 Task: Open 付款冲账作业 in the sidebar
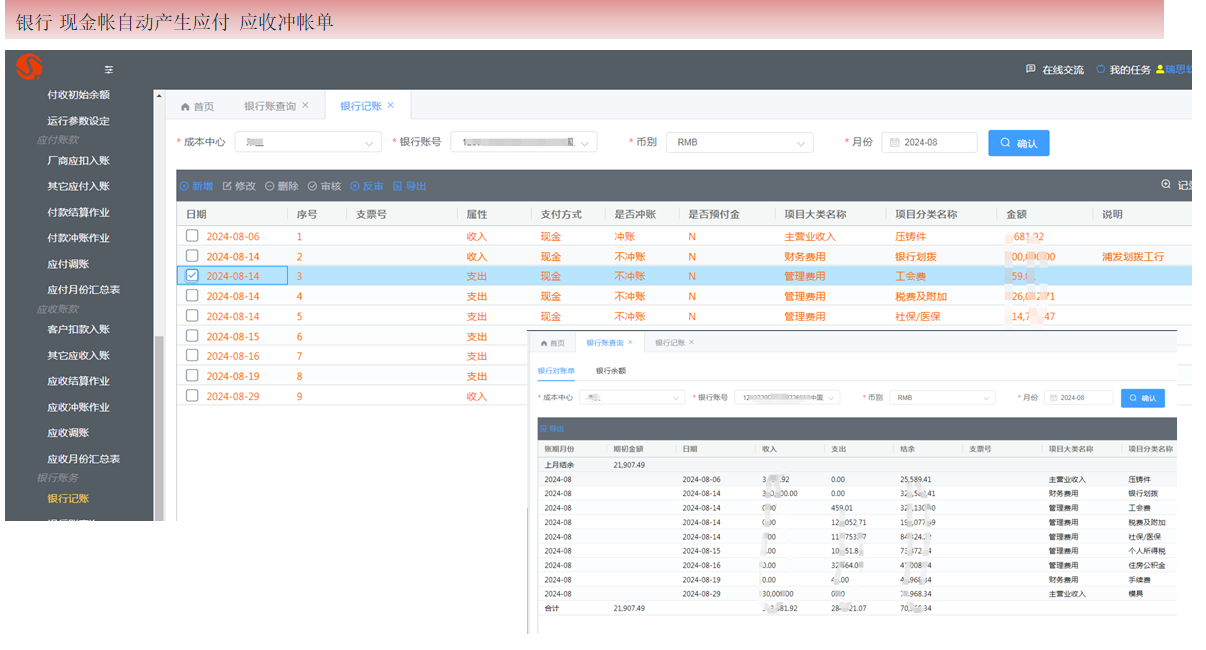point(78,238)
